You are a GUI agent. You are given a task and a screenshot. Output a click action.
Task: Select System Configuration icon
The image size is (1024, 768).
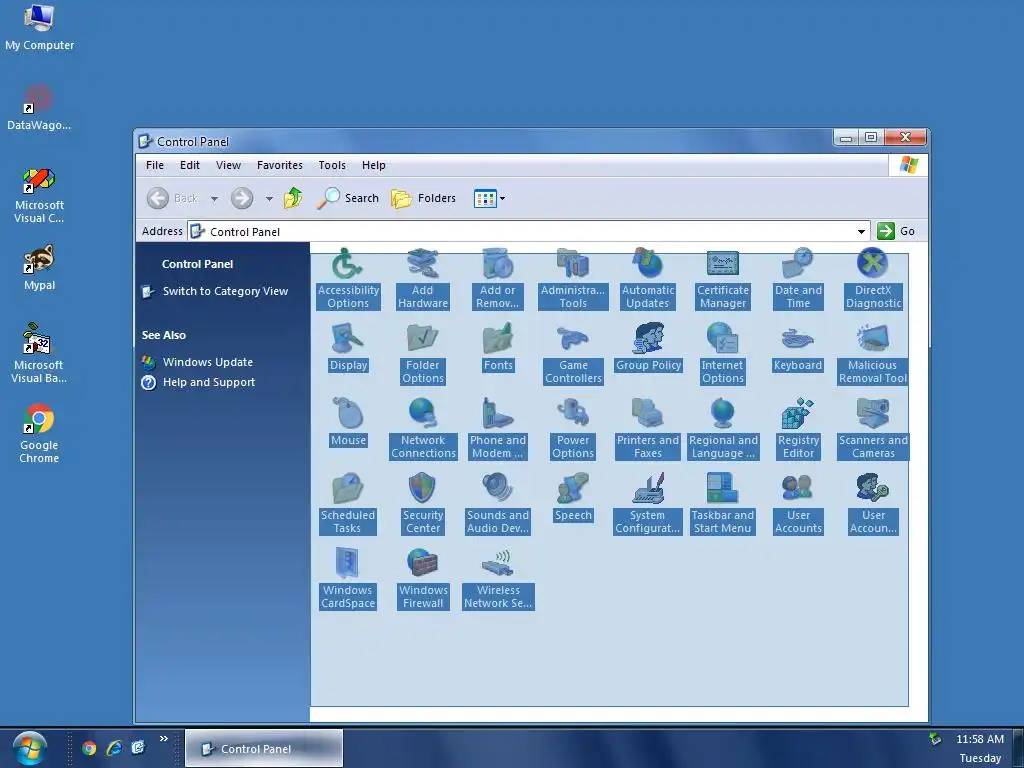pyautogui.click(x=647, y=505)
